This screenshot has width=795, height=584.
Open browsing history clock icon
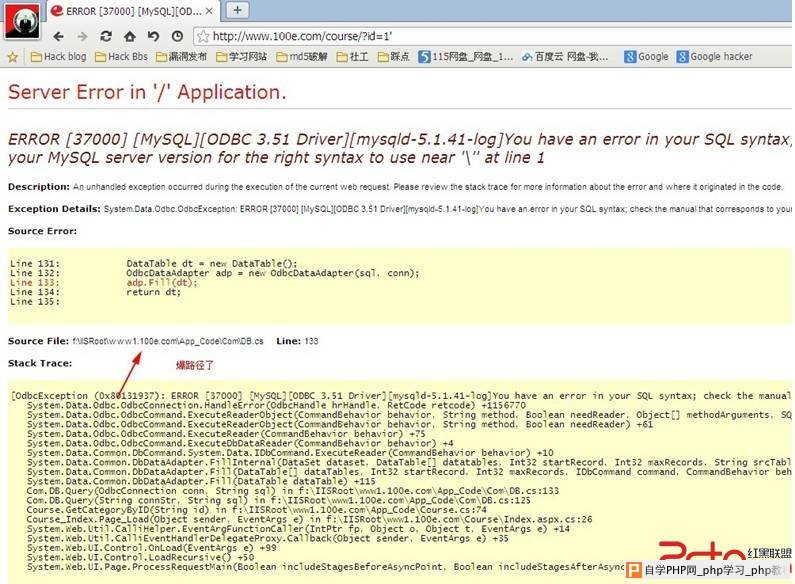tap(177, 36)
